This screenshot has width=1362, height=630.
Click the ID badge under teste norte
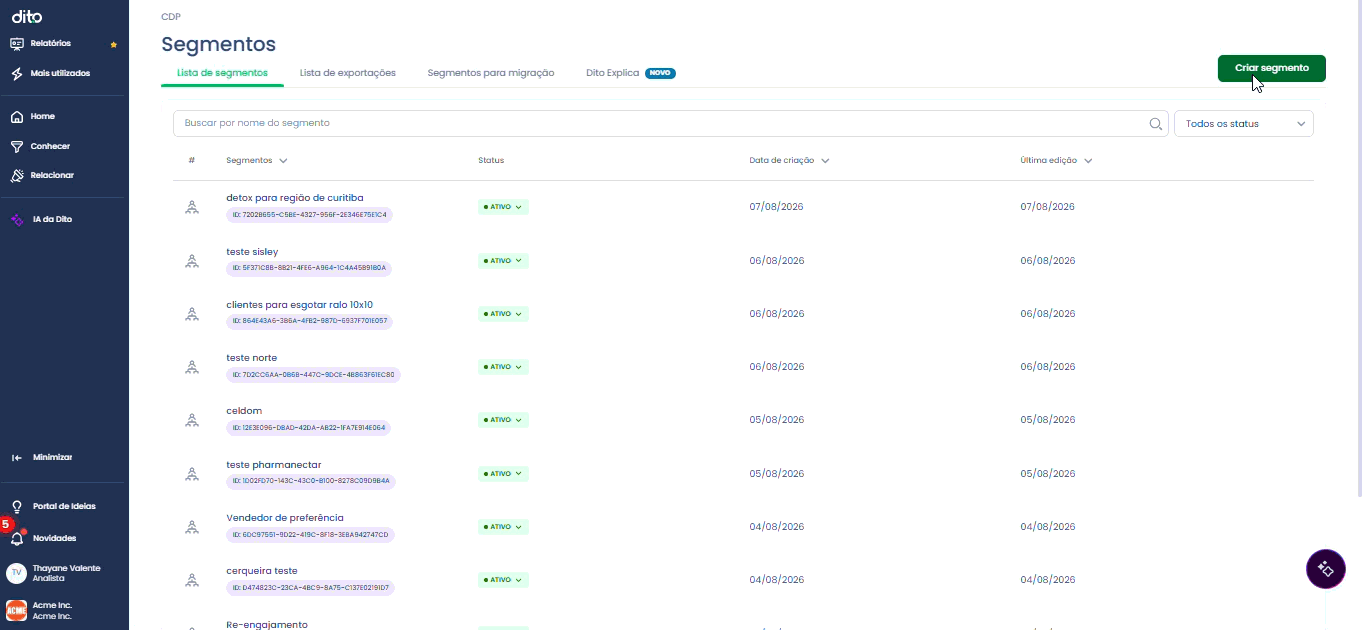click(313, 375)
